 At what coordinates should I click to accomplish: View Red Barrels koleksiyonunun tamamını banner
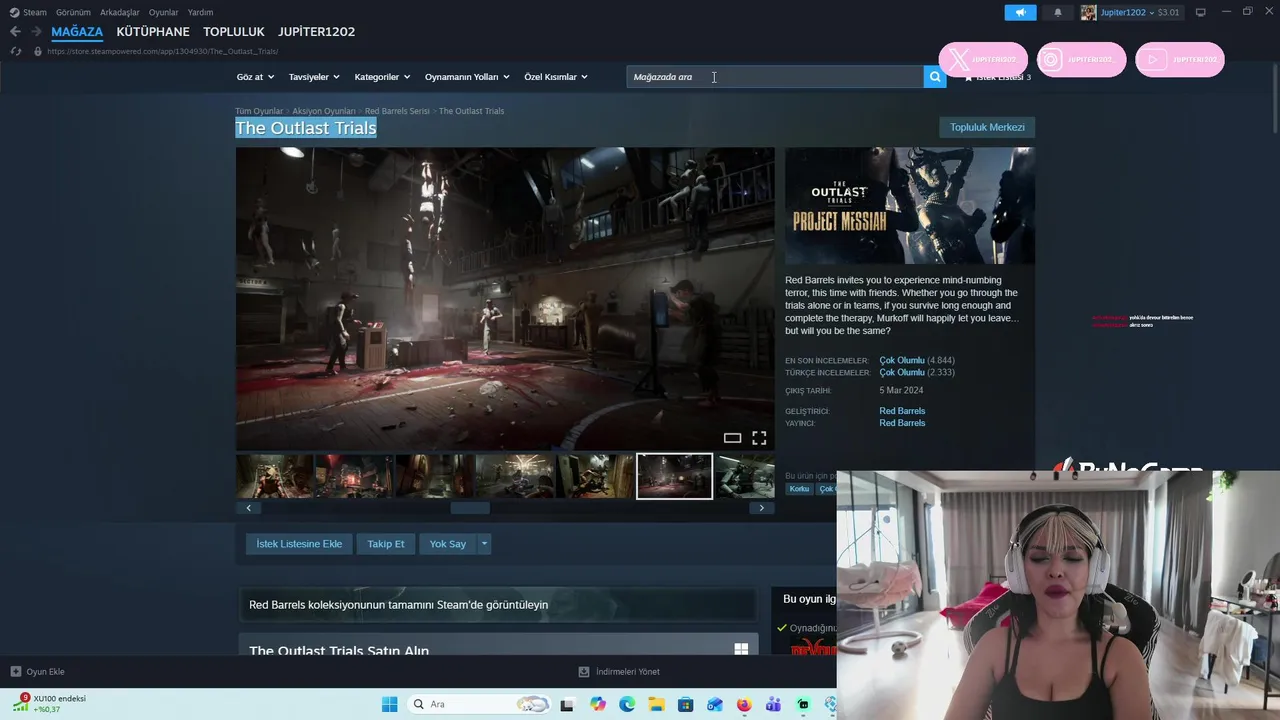tap(497, 605)
